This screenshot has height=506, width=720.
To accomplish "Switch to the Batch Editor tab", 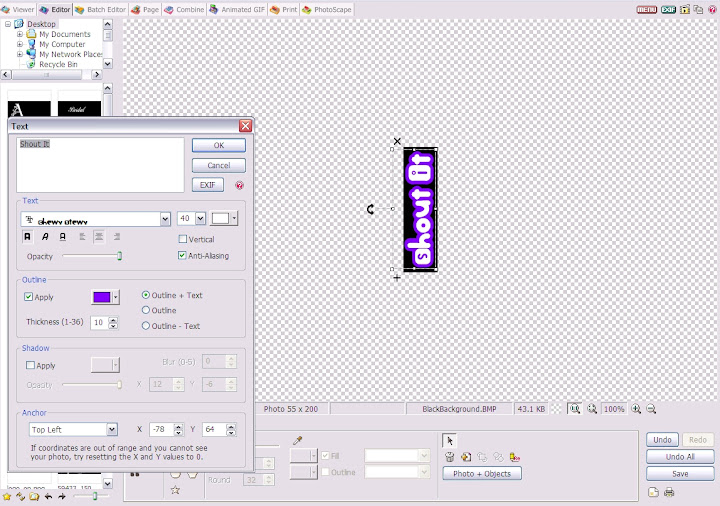I will tap(104, 9).
